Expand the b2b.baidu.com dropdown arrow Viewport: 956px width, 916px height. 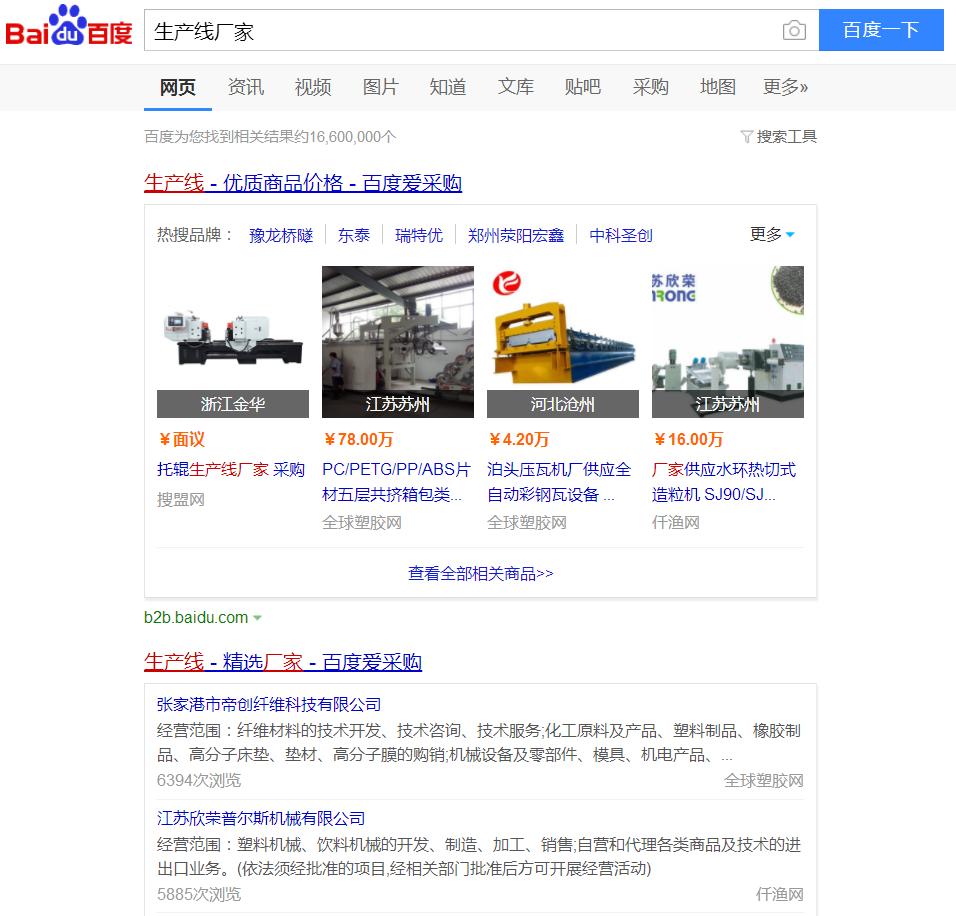tap(257, 618)
